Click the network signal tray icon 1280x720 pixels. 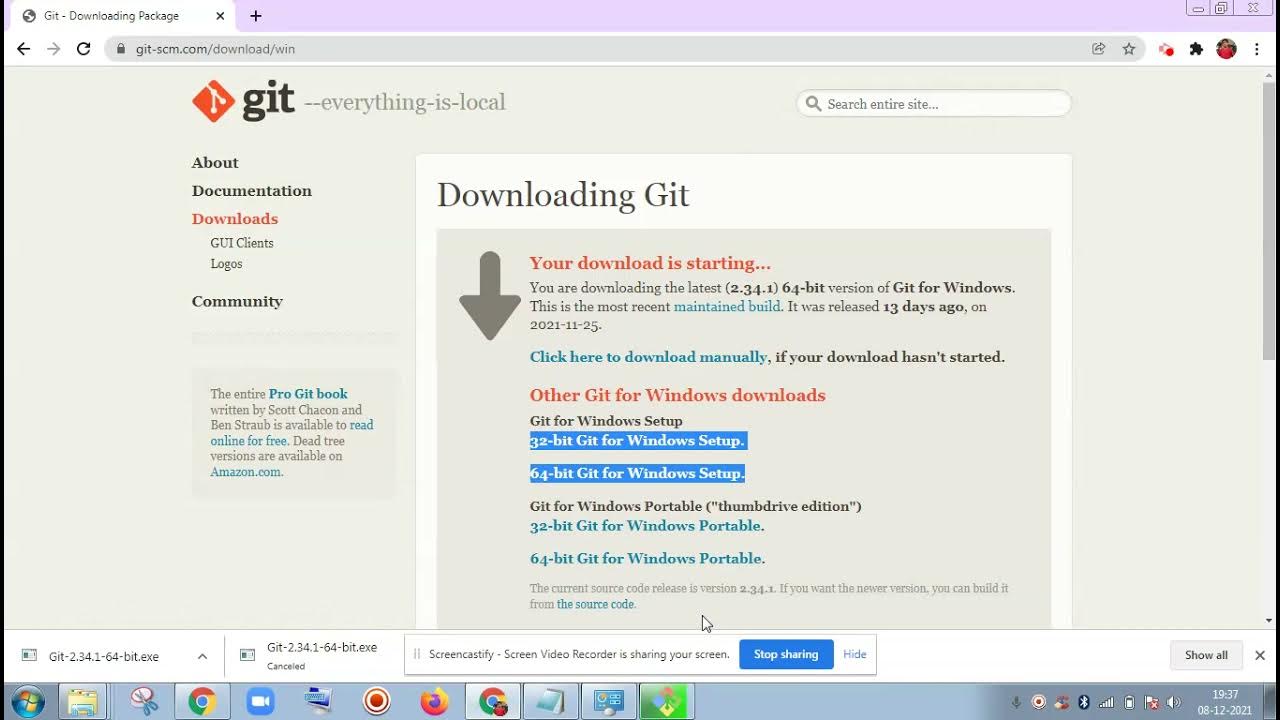pos(1107,703)
